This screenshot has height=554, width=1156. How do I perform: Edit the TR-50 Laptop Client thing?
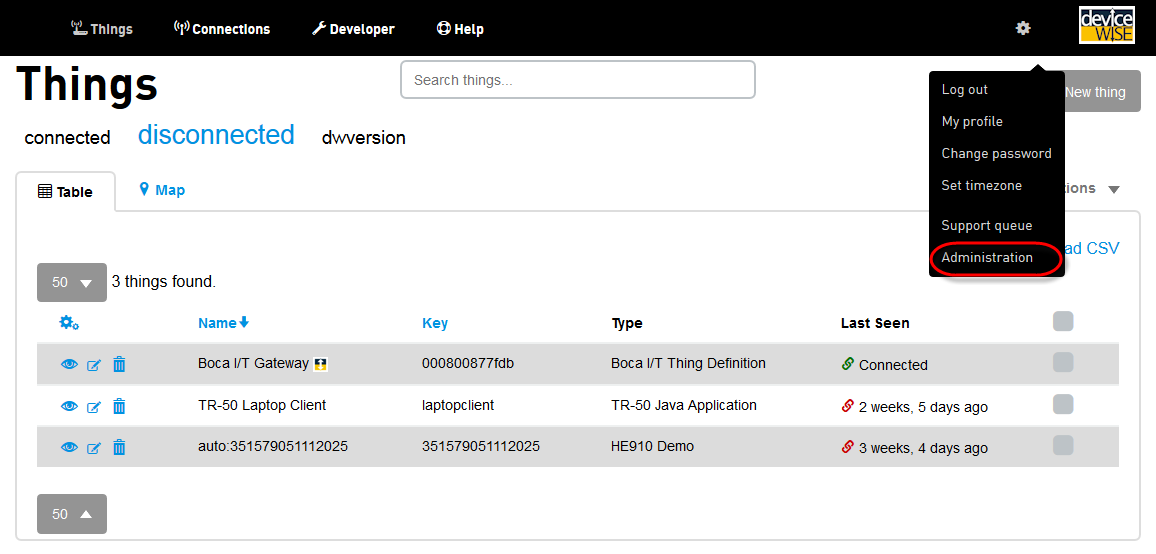coord(94,406)
